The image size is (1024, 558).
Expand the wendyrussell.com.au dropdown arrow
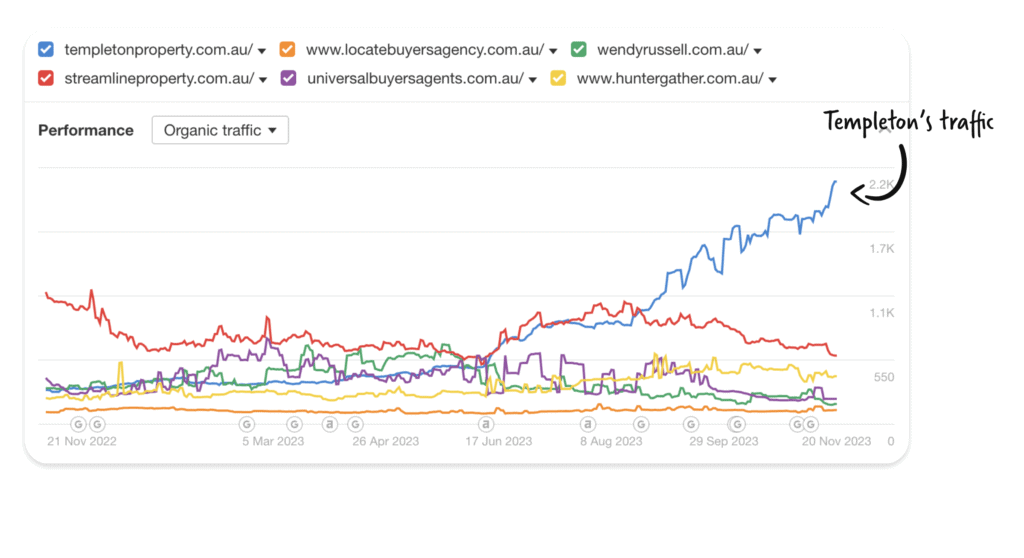(x=758, y=51)
